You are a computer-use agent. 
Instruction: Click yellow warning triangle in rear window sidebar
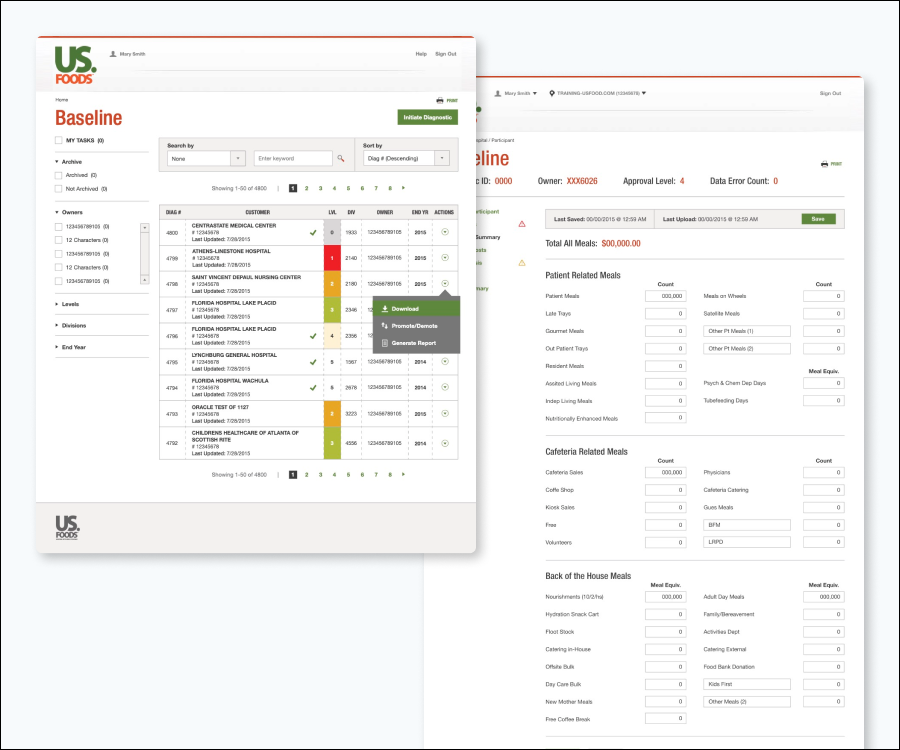tap(522, 263)
